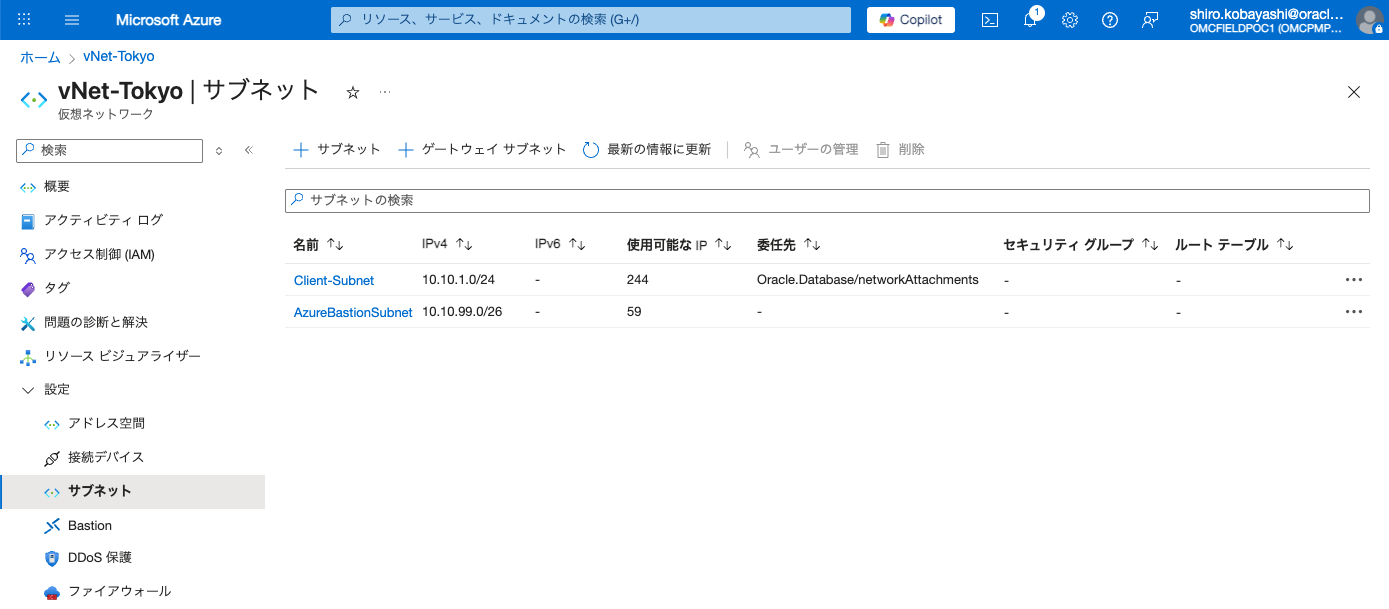
Task: Click 削除 trash toolbar button
Action: [x=900, y=149]
